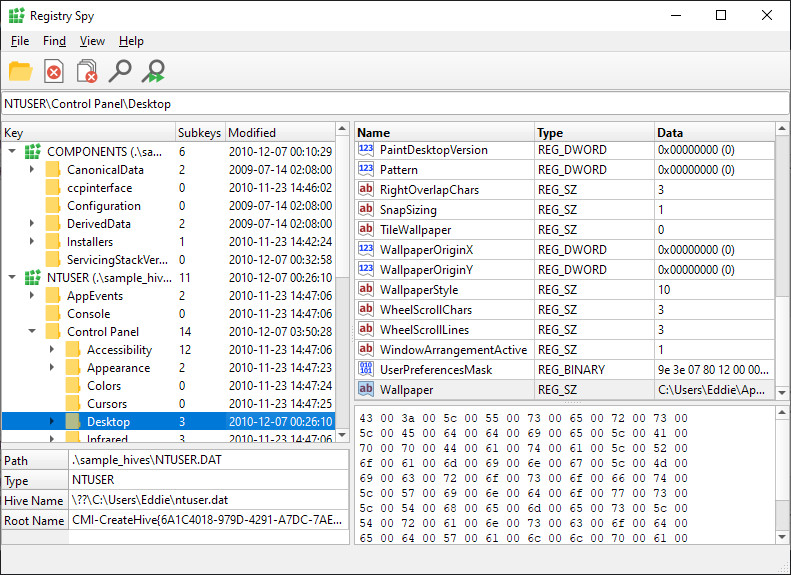Screen dimensions: 791x575
Task: Sort tree by Subkeys column header
Action: click(x=200, y=133)
